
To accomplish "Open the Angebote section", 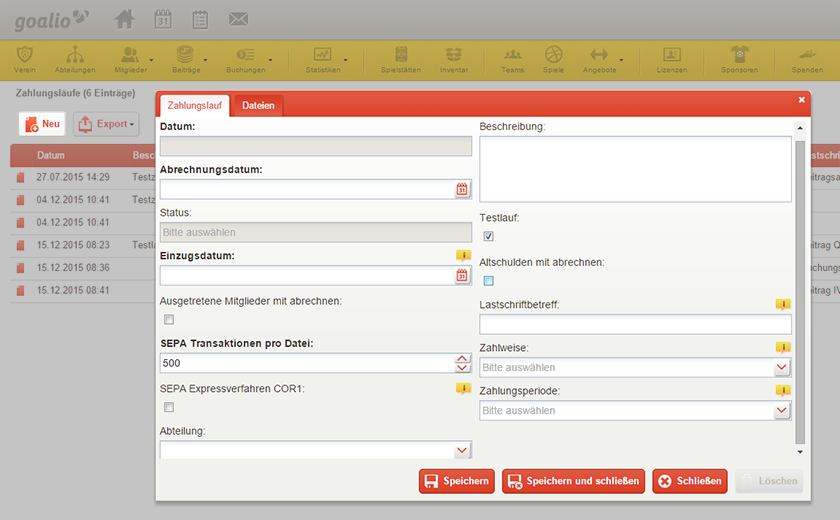I will pos(599,59).
